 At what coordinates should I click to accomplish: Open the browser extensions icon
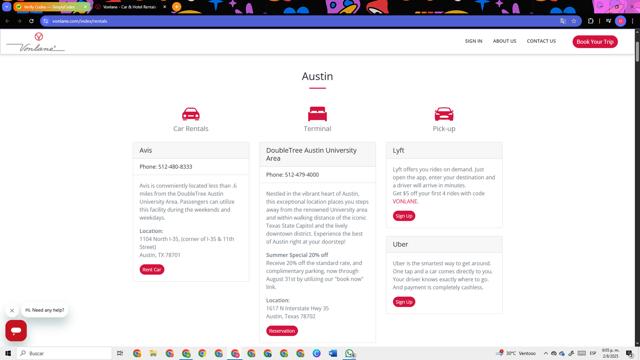coord(591,21)
